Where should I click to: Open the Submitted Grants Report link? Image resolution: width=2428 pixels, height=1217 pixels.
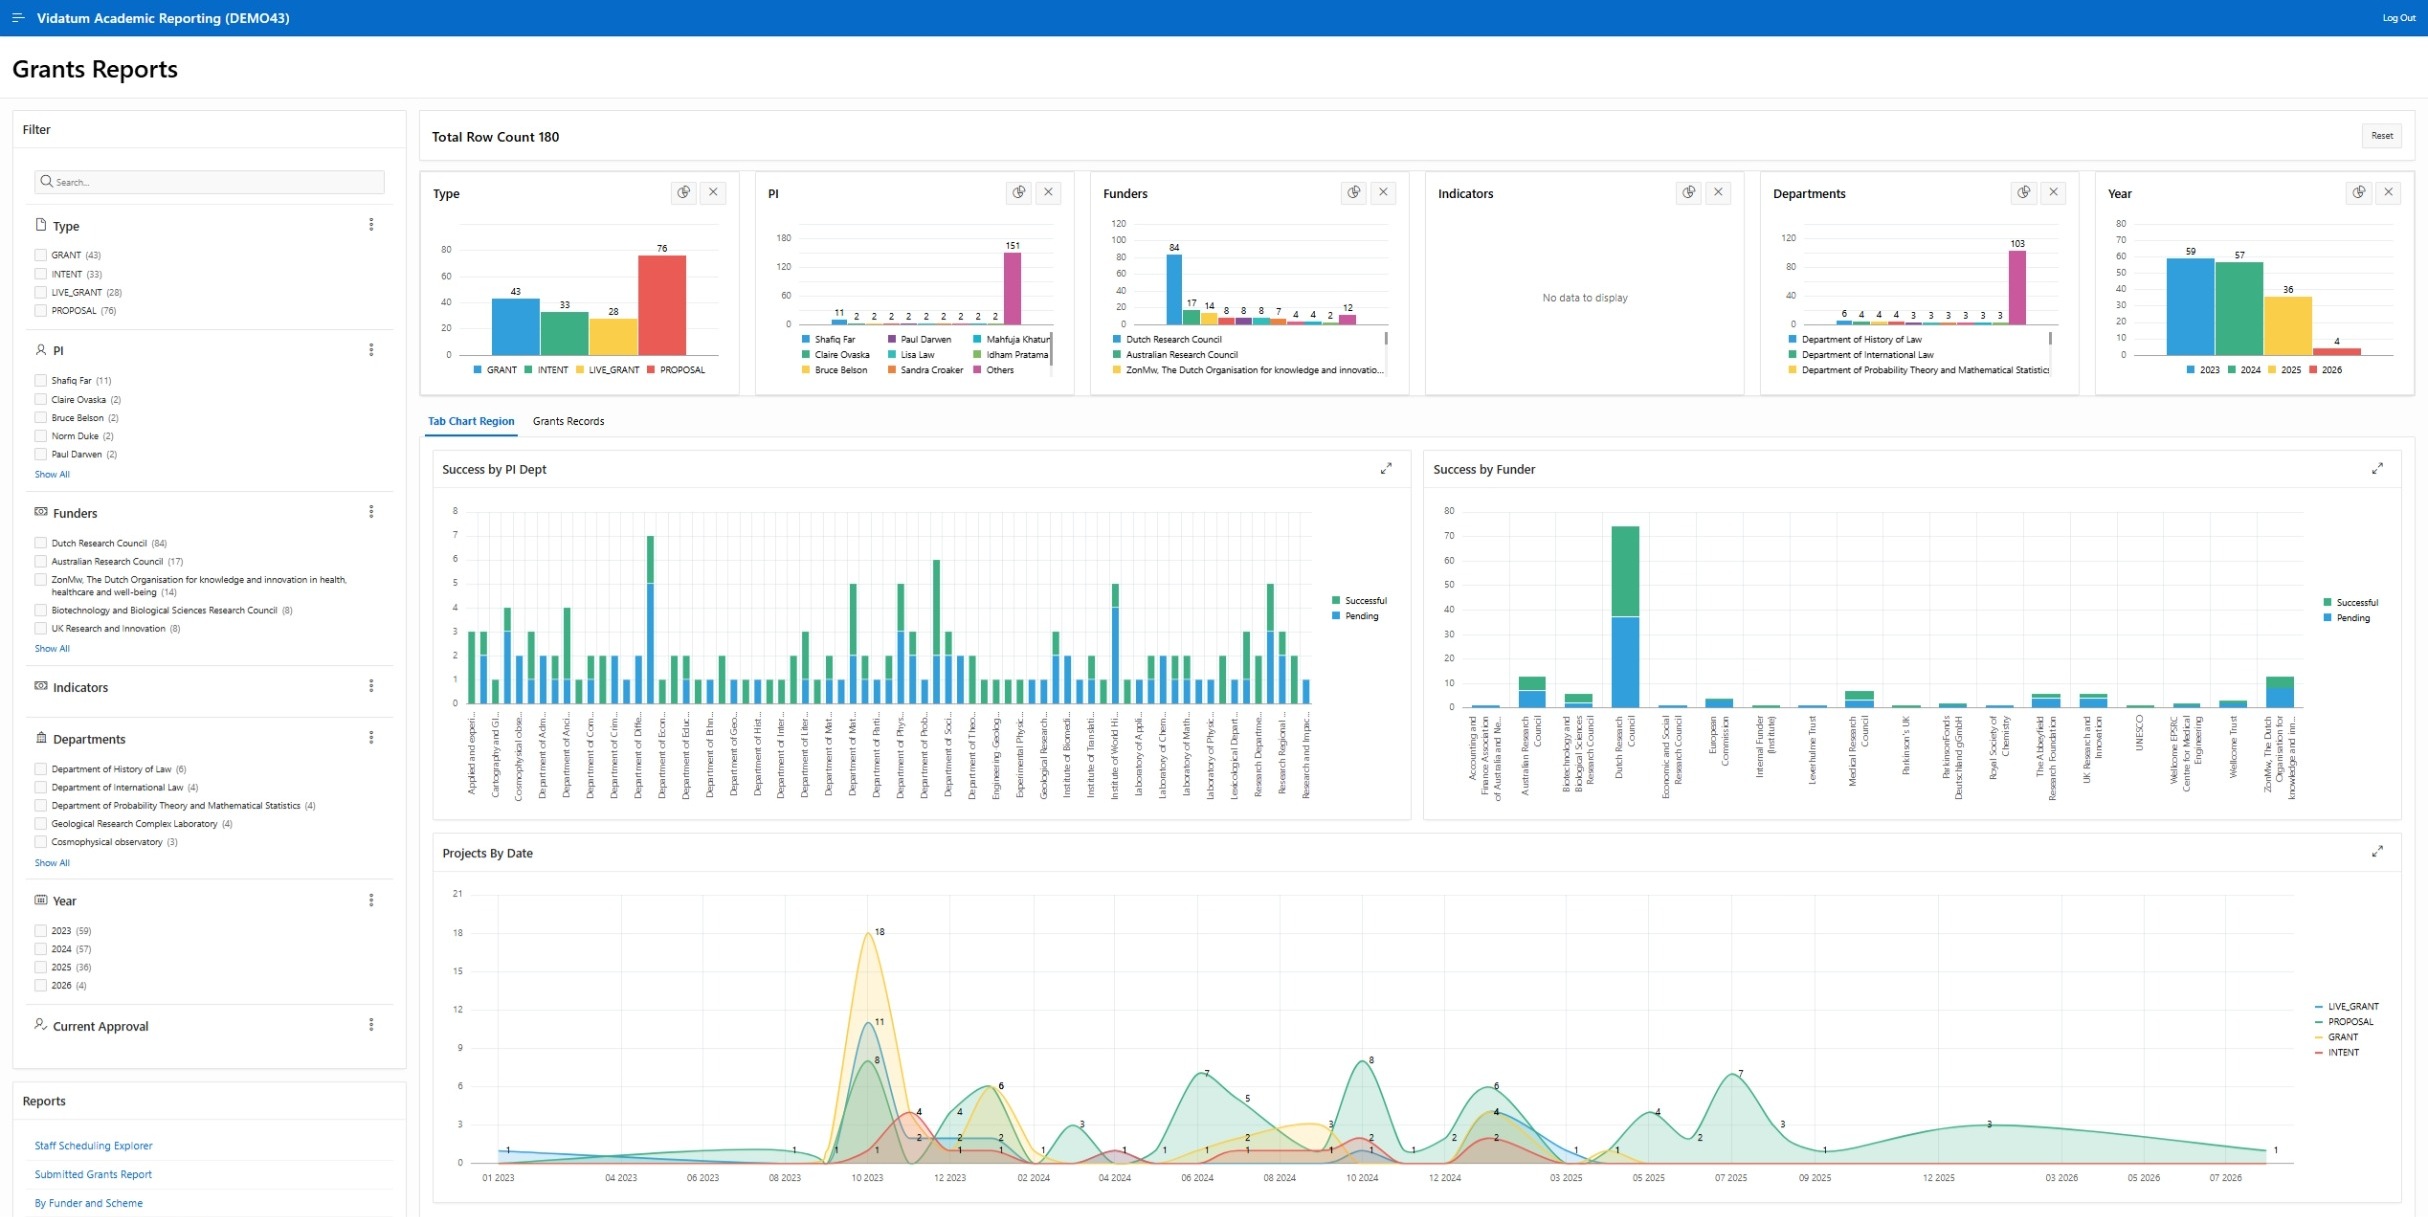coord(93,1174)
